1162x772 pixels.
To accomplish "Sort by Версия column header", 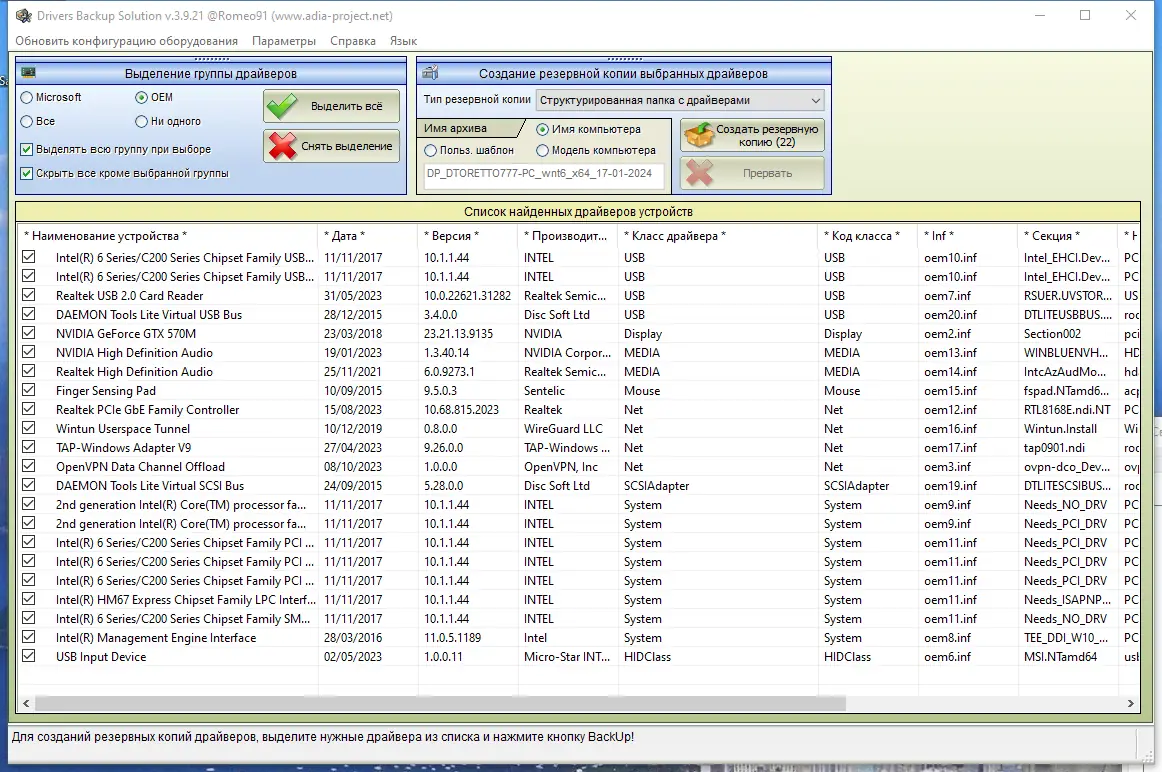I will tap(468, 236).
